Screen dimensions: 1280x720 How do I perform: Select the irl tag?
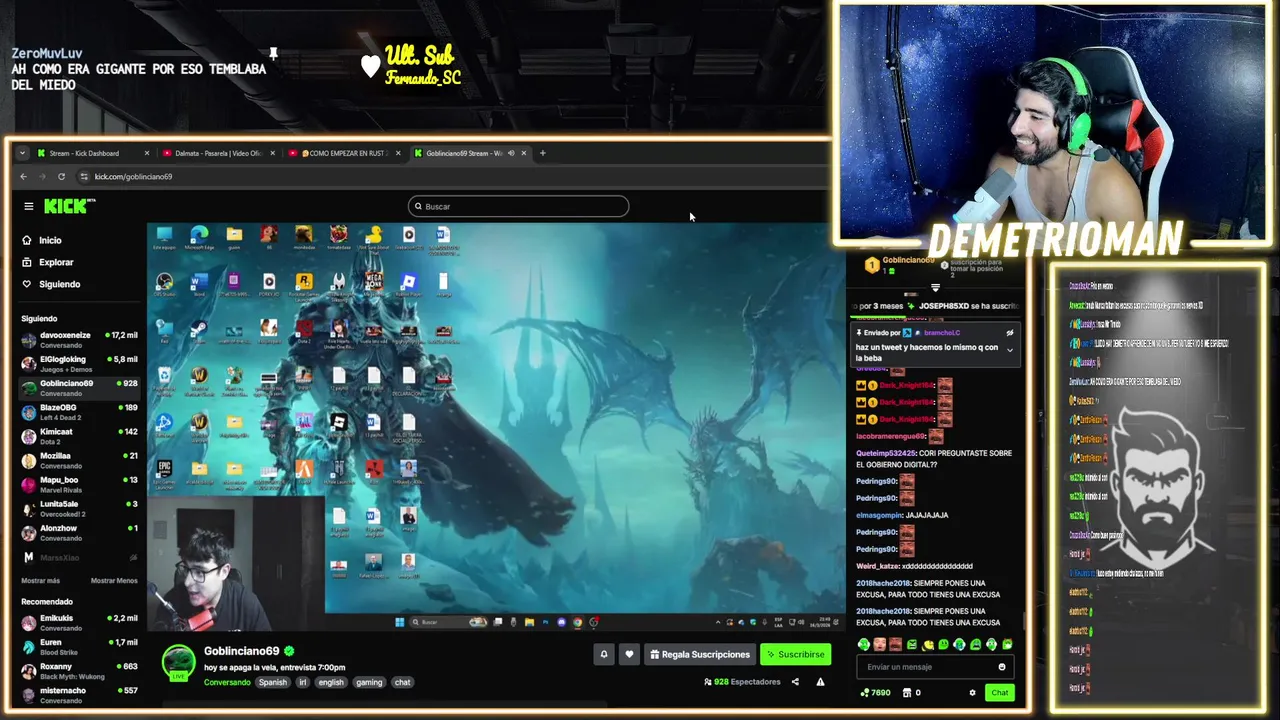303,682
